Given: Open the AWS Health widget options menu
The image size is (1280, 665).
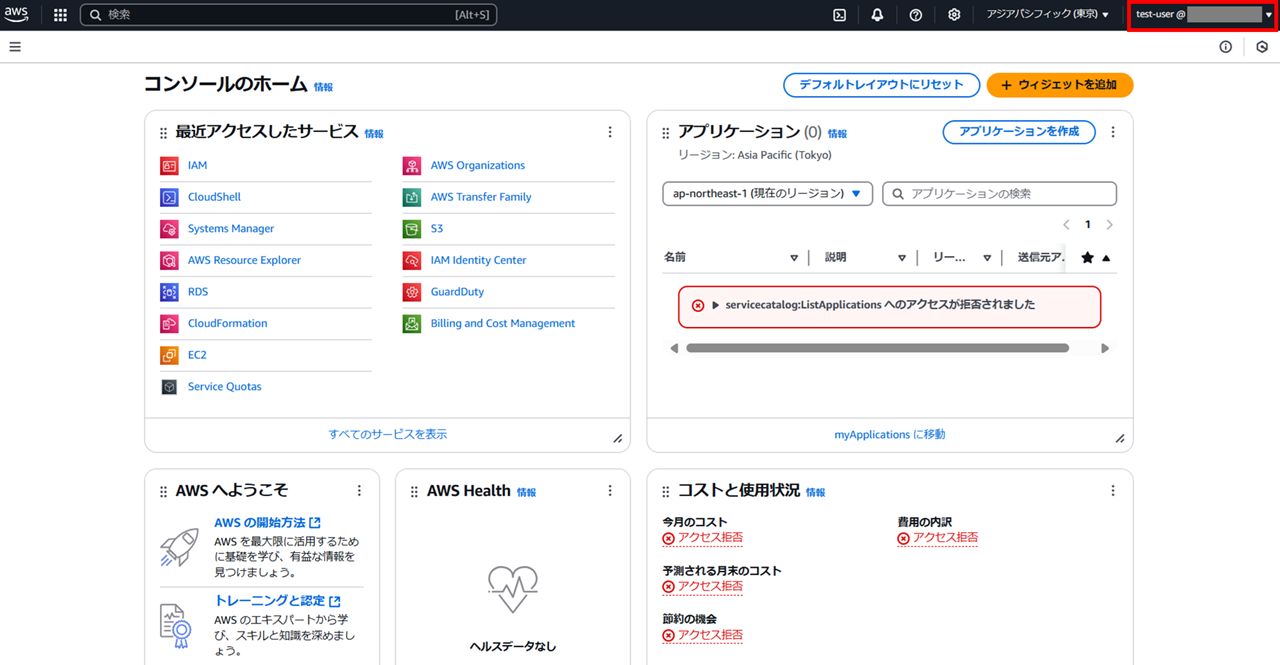Looking at the screenshot, I should point(610,491).
